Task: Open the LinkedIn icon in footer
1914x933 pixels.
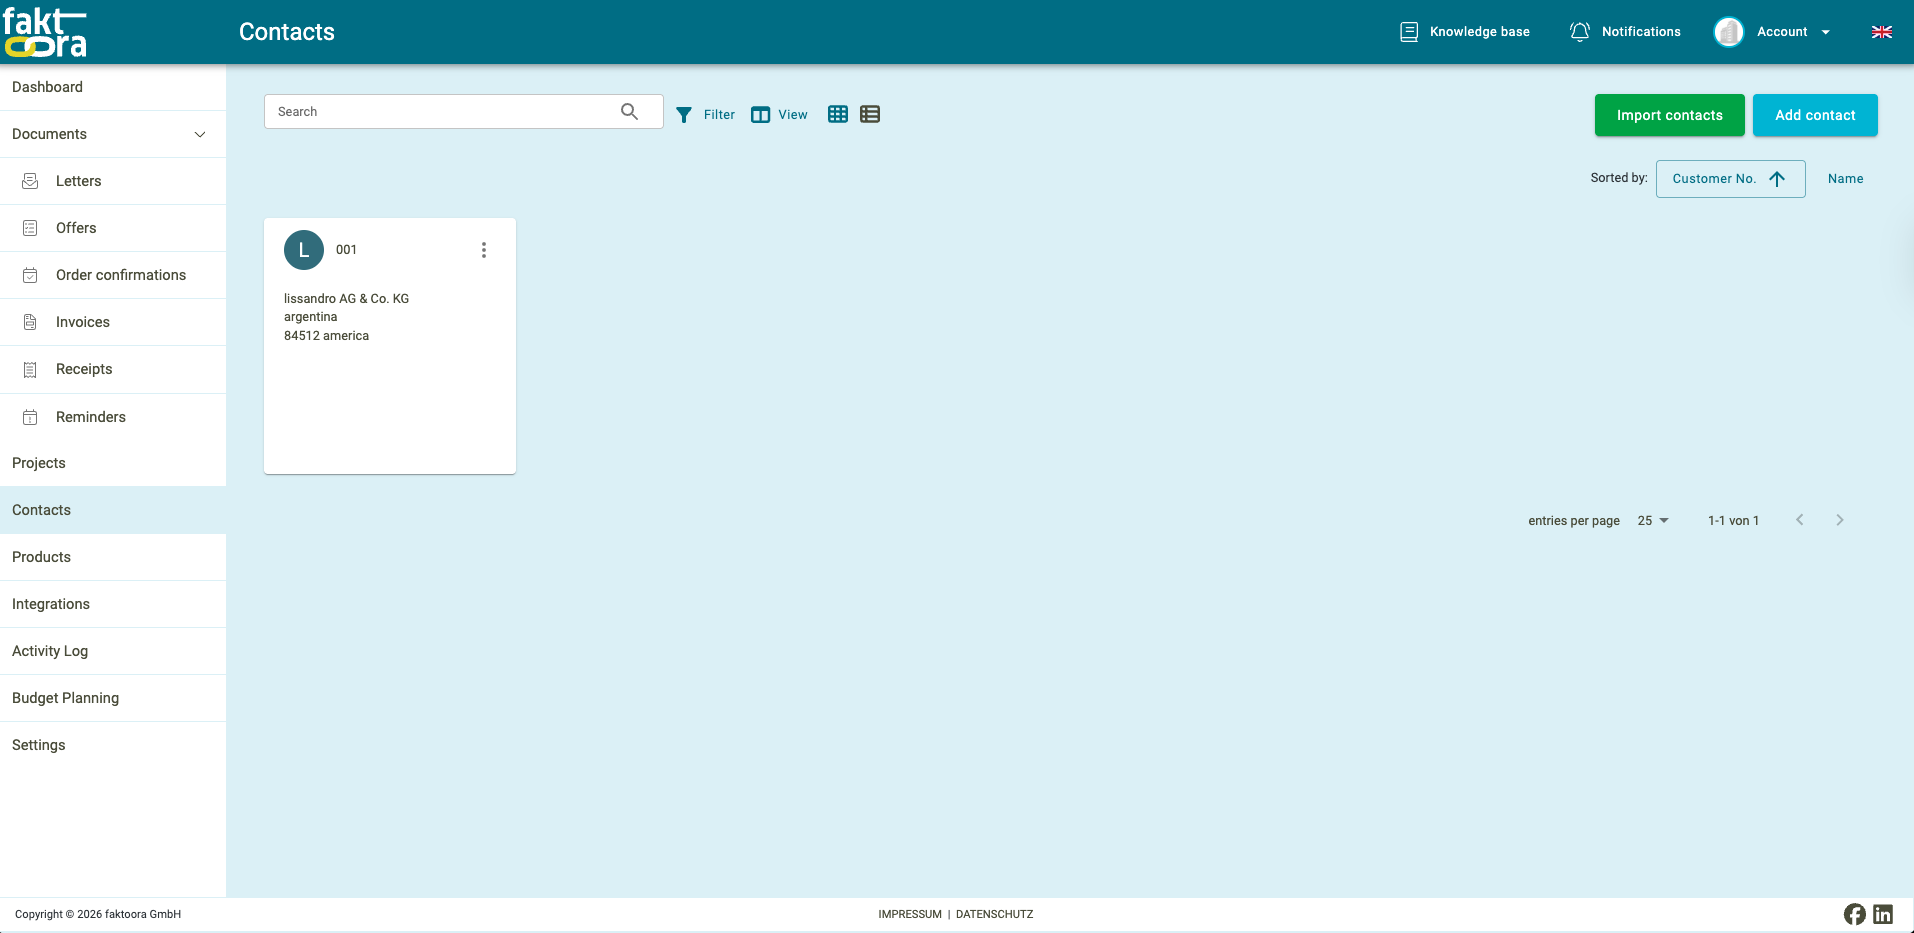Action: [x=1883, y=914]
